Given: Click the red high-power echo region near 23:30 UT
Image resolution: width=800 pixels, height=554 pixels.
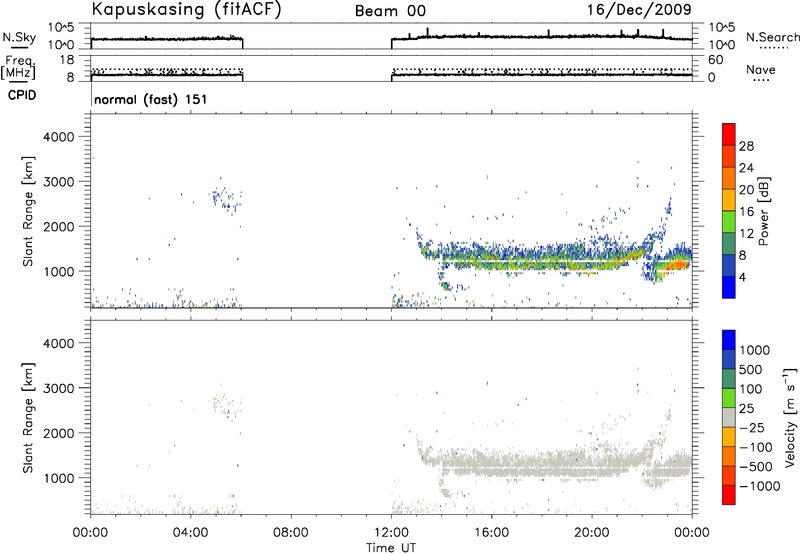Looking at the screenshot, I should 677,265.
